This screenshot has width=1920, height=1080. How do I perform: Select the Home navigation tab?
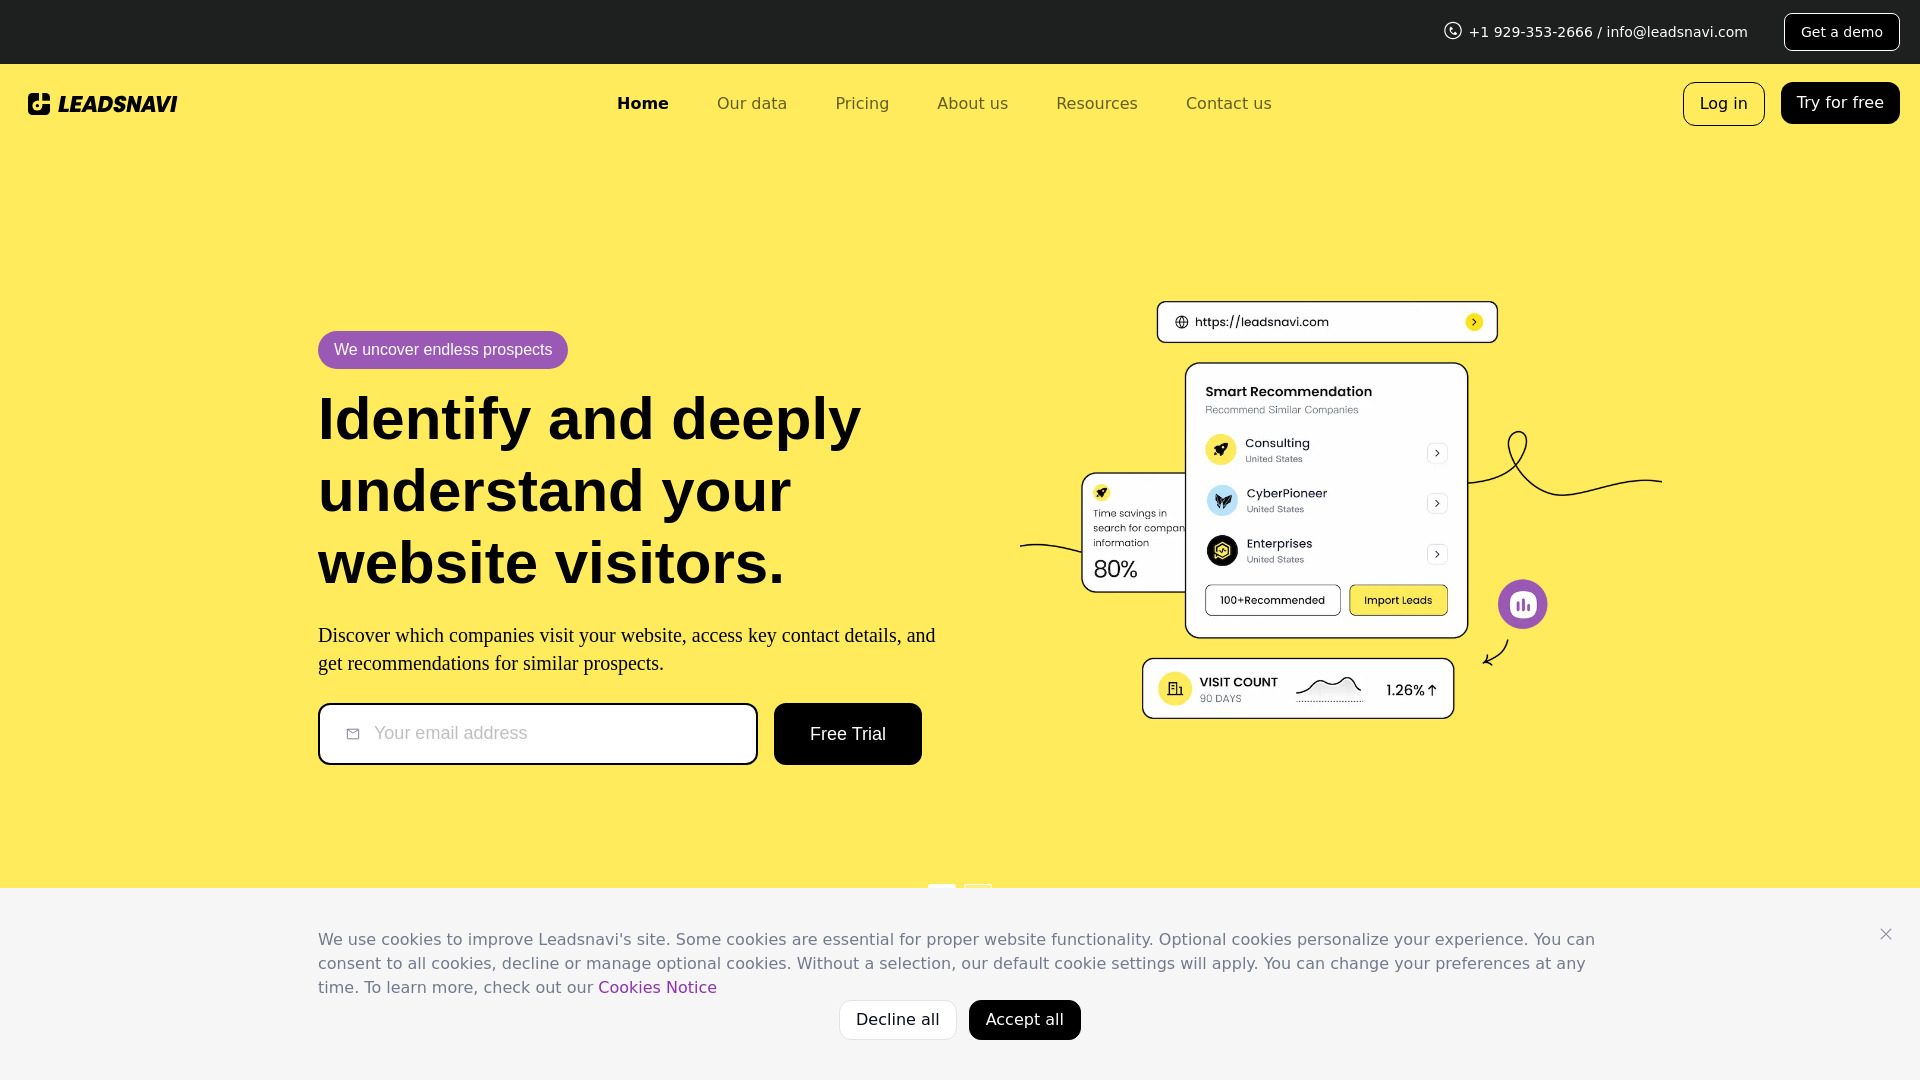(x=642, y=103)
